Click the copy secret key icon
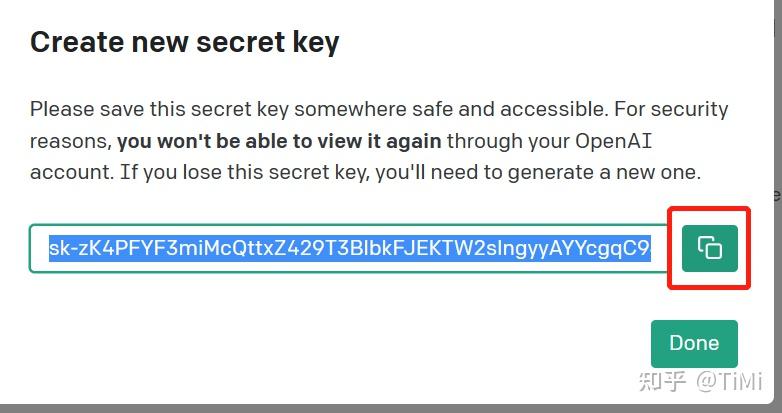 pos(710,248)
